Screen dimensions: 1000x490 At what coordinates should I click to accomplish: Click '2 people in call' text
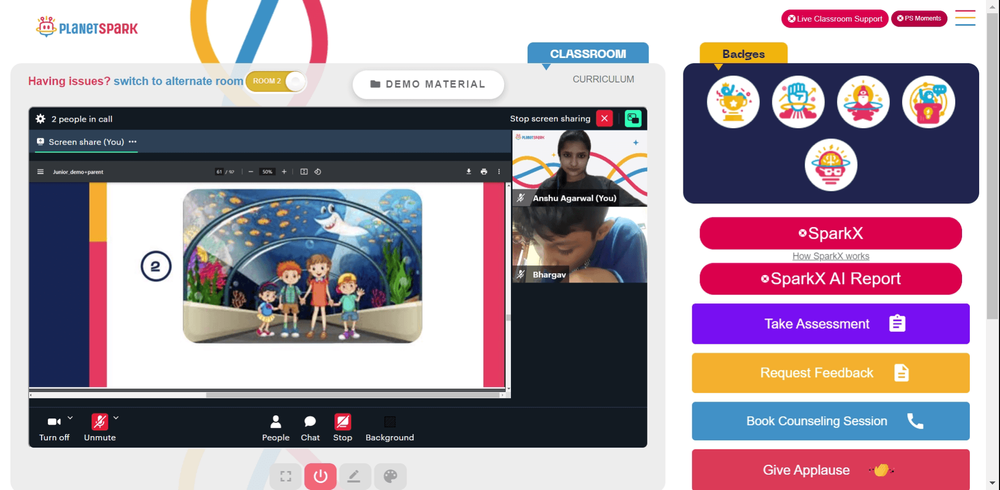pos(82,119)
